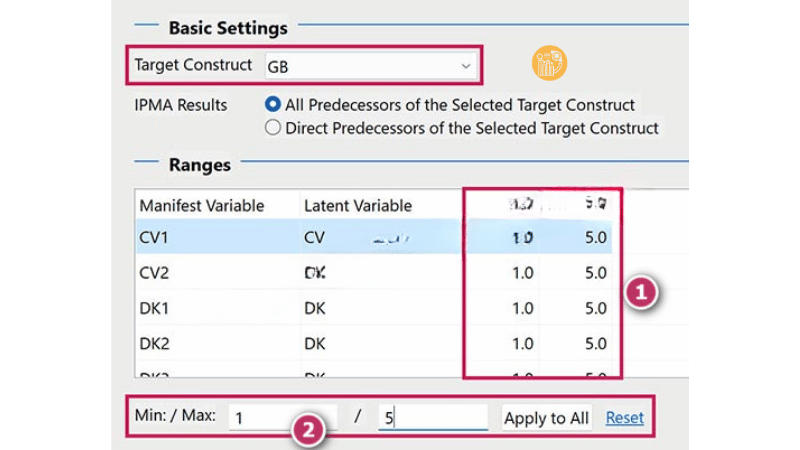
Task: Click the Reset link
Action: click(625, 418)
